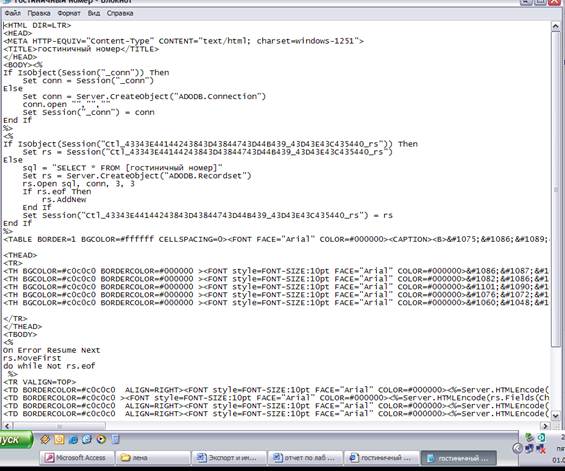Click the </HEAD> closing tag line
Screen dimensions: 565x471
coord(20,57)
